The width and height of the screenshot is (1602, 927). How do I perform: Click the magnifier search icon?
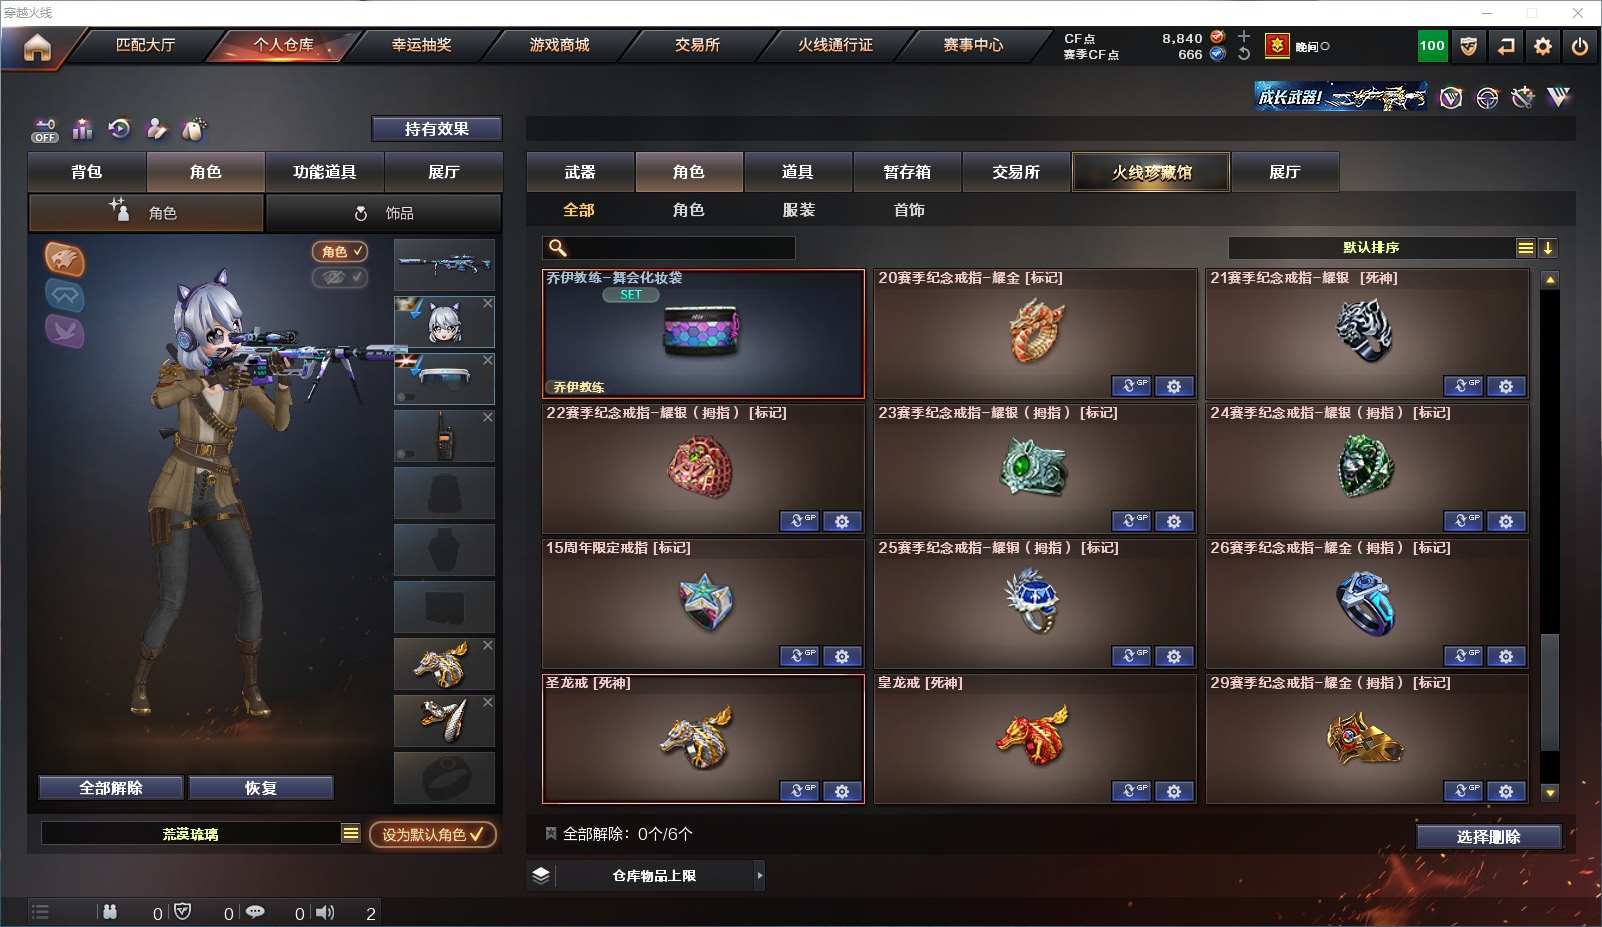pyautogui.click(x=558, y=248)
